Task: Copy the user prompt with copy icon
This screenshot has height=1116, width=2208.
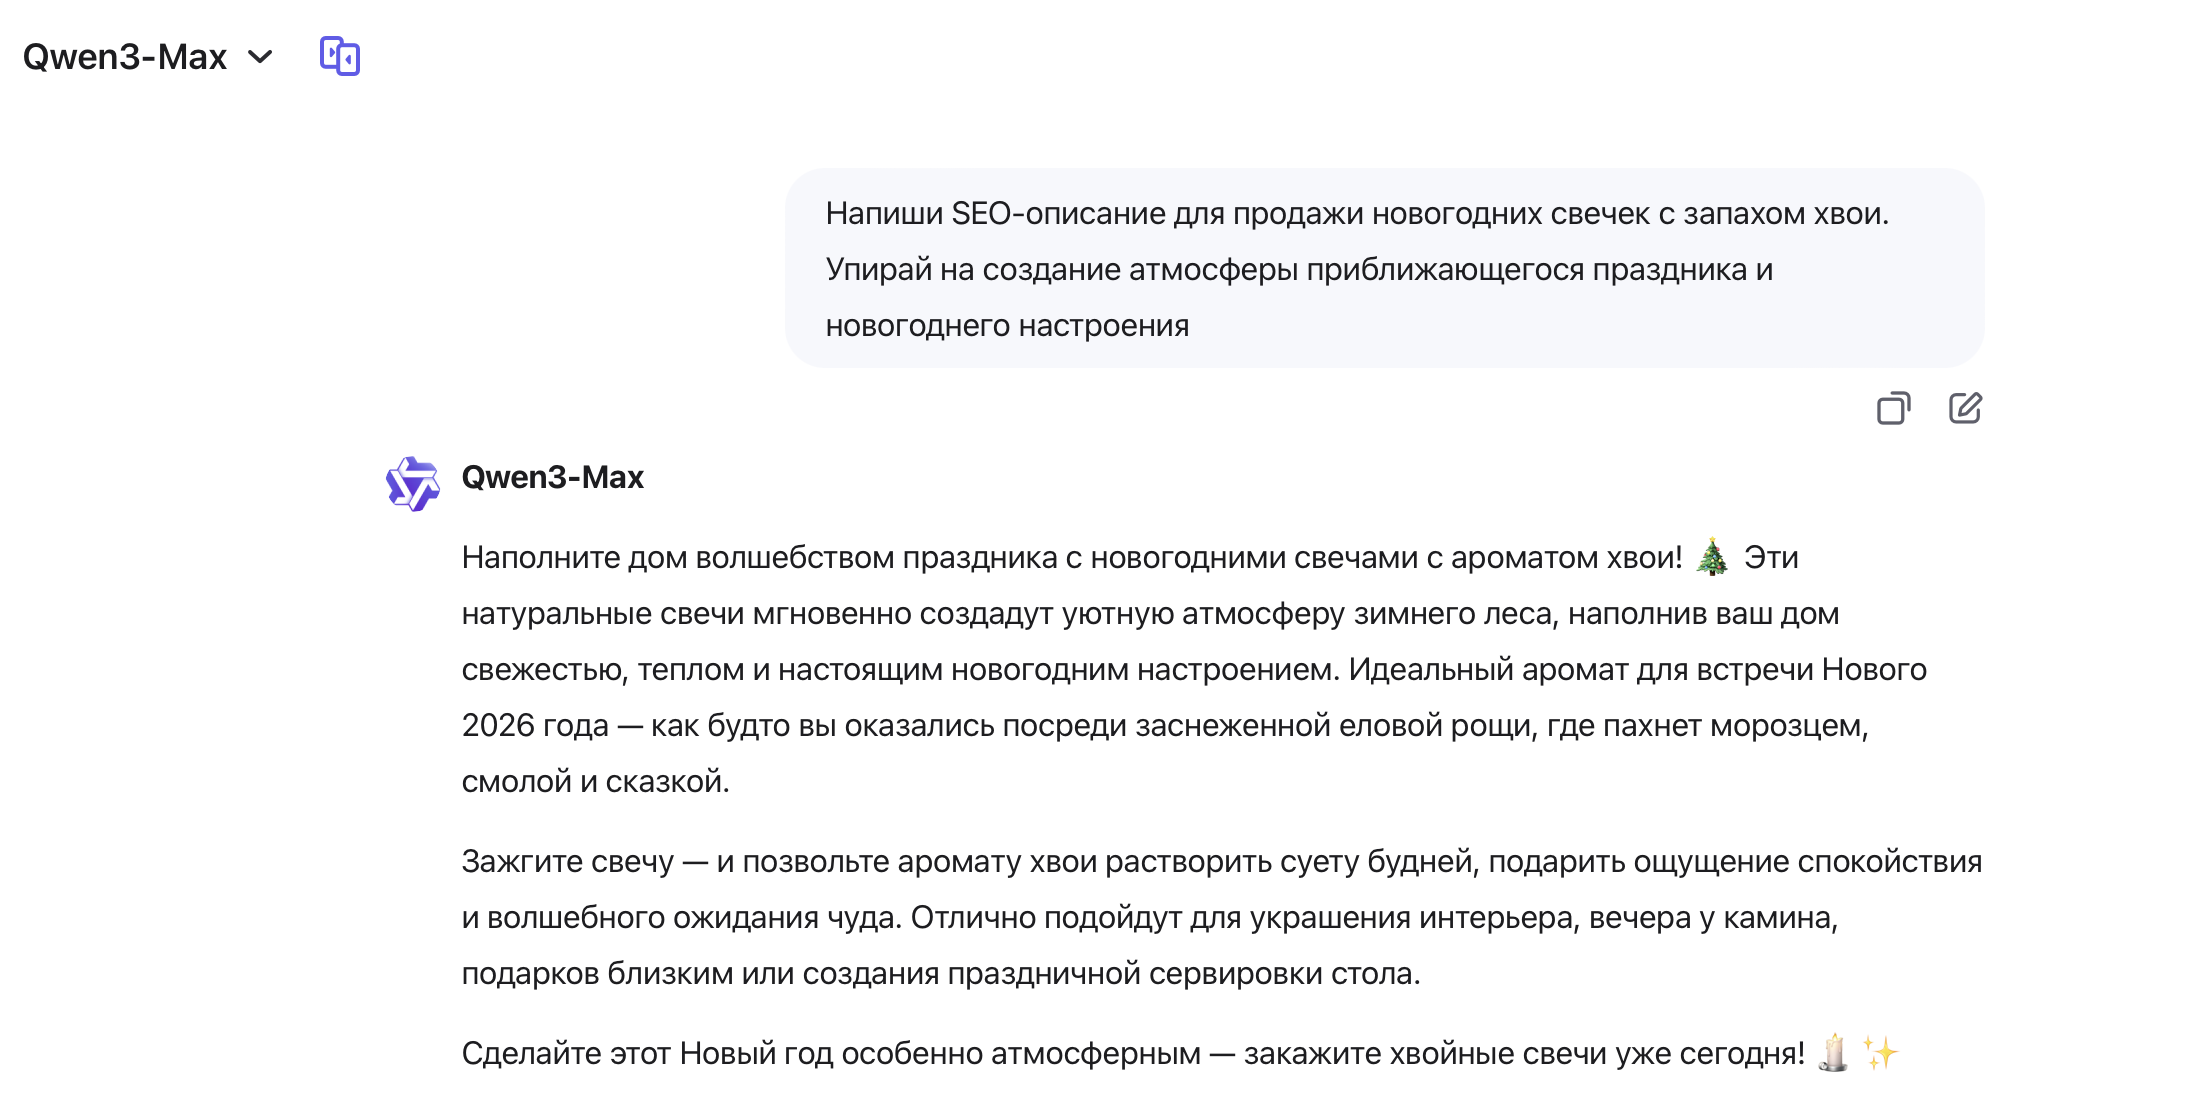Action: point(1892,408)
